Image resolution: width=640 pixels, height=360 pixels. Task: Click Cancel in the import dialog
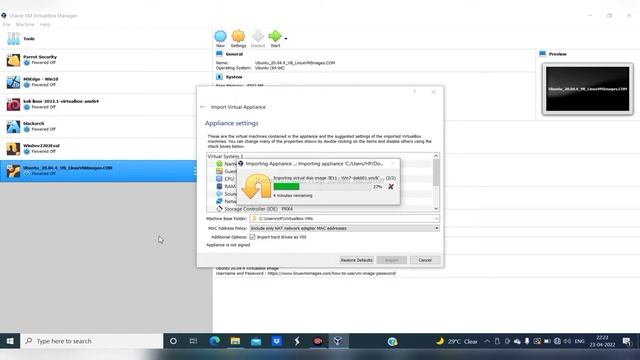pyautogui.click(x=425, y=260)
